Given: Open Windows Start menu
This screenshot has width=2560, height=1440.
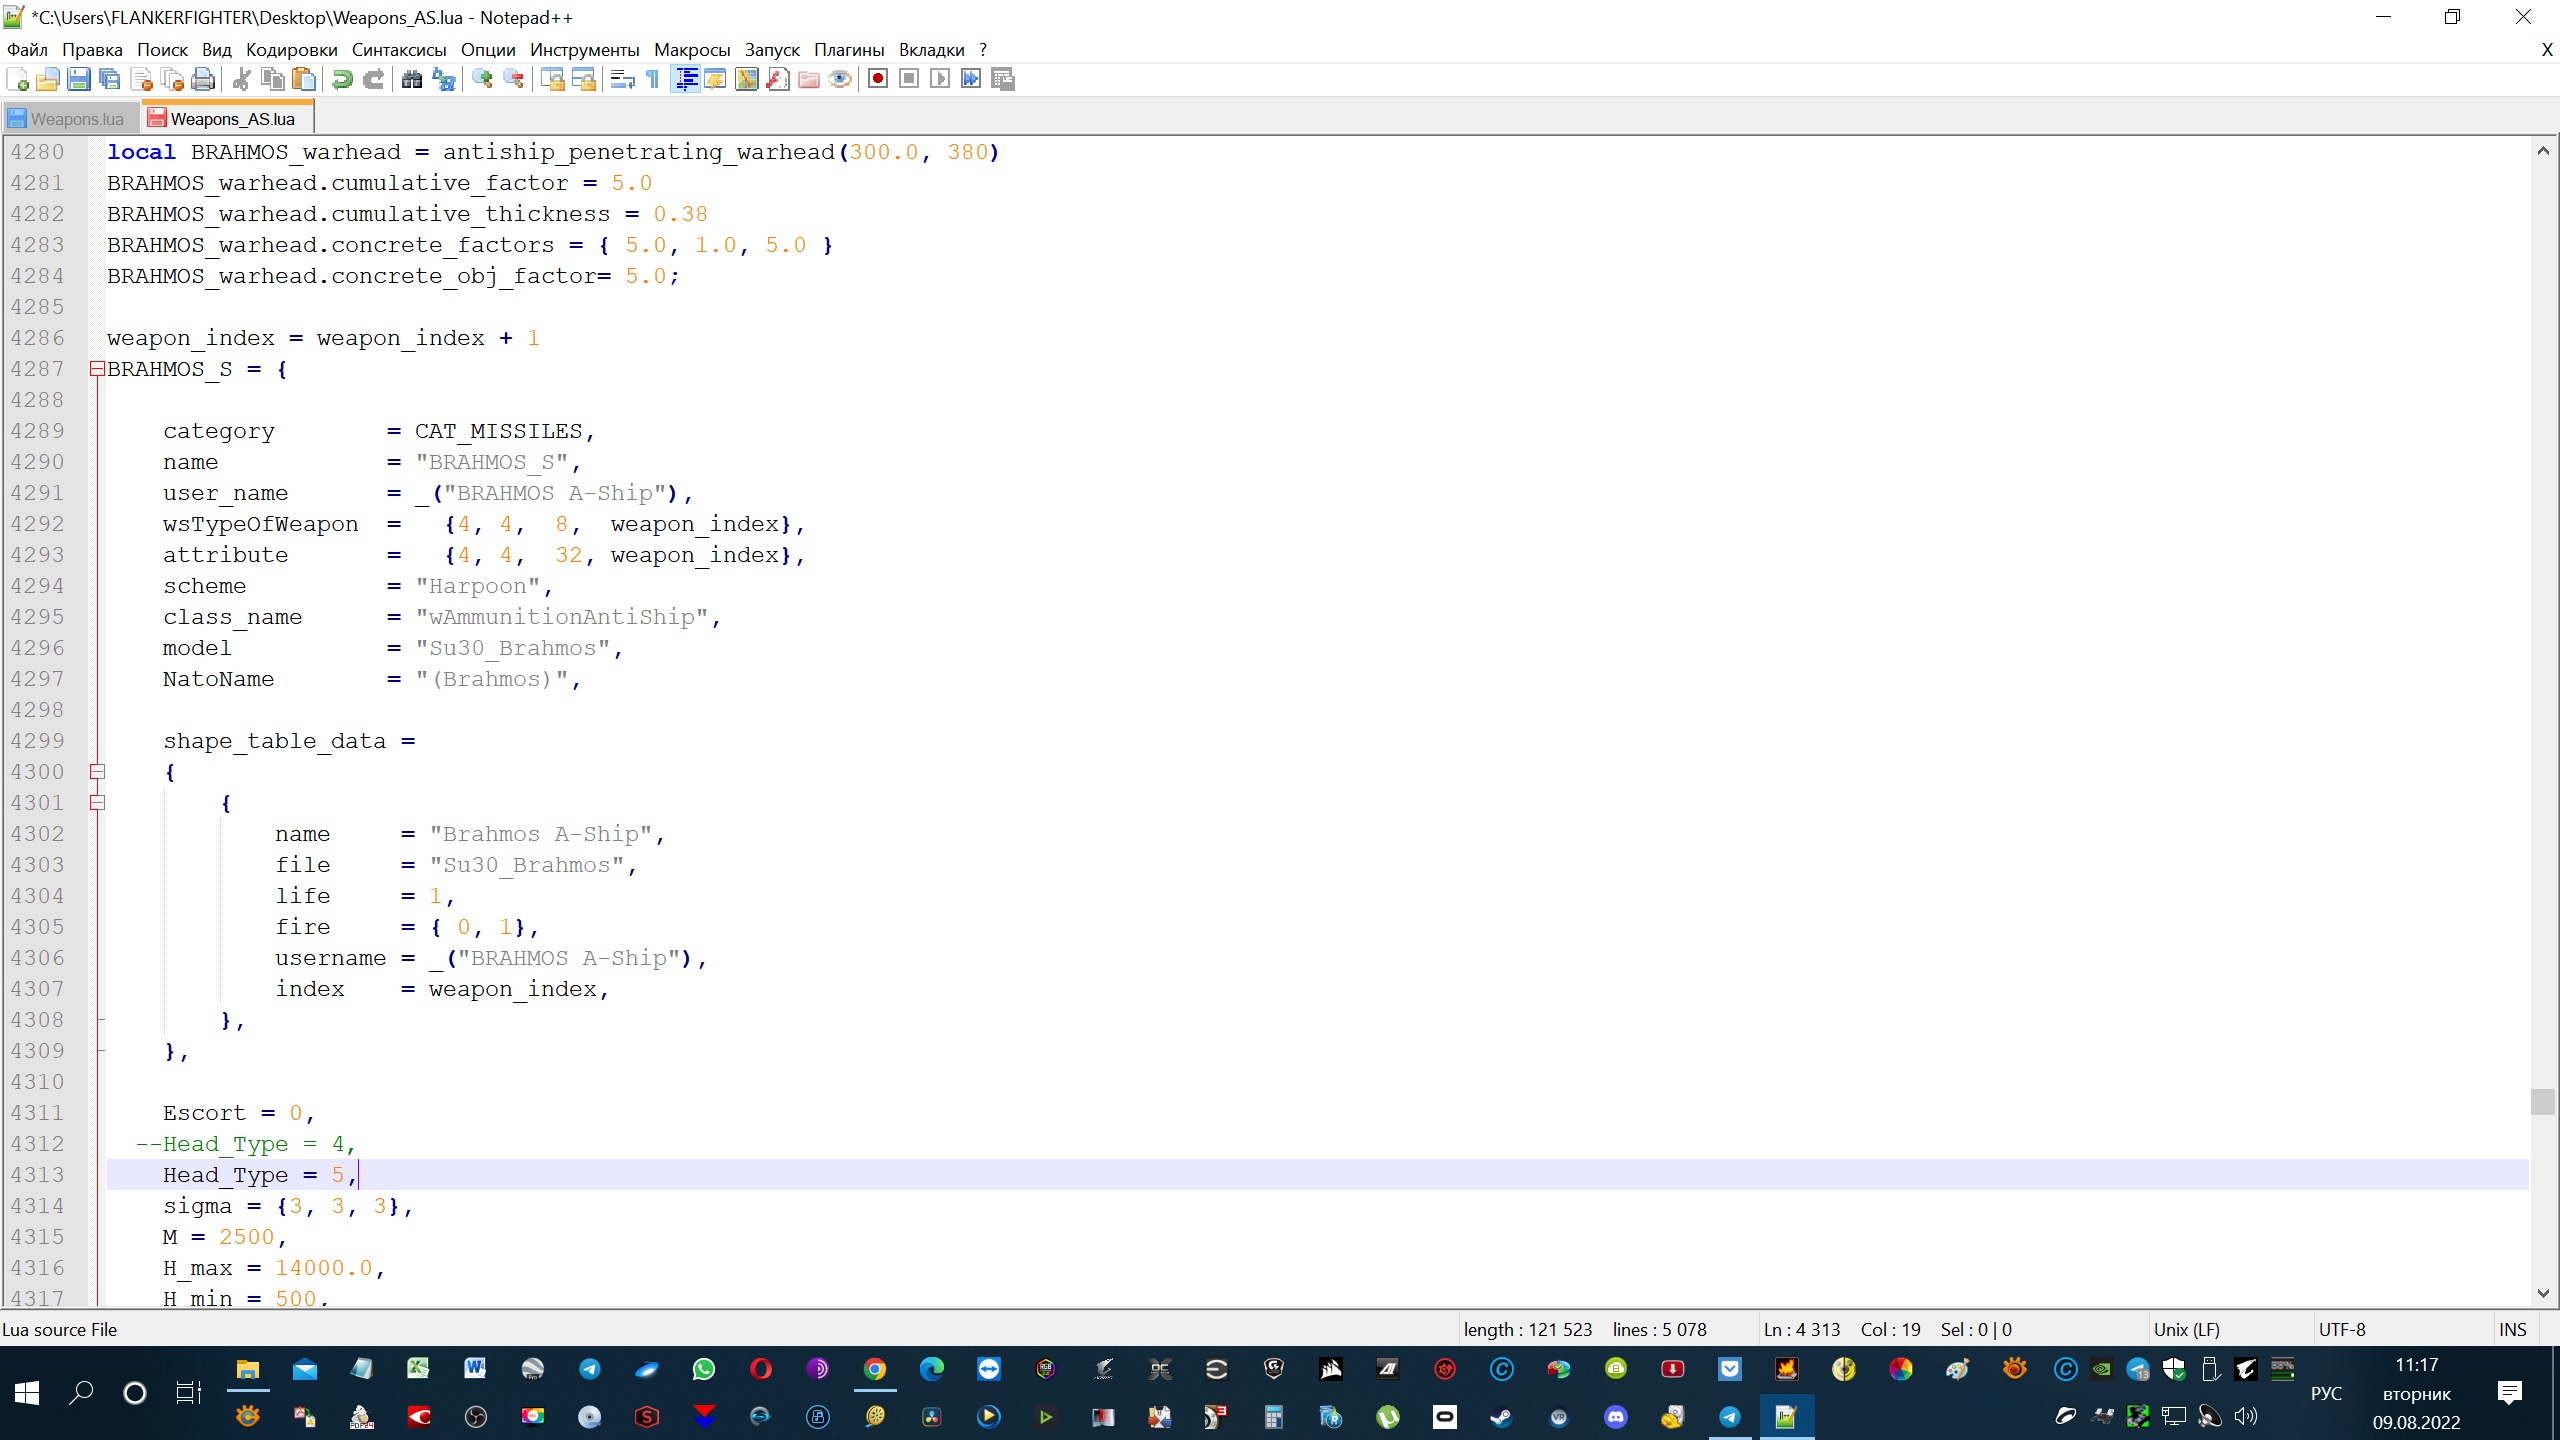Looking at the screenshot, I should (x=27, y=1392).
